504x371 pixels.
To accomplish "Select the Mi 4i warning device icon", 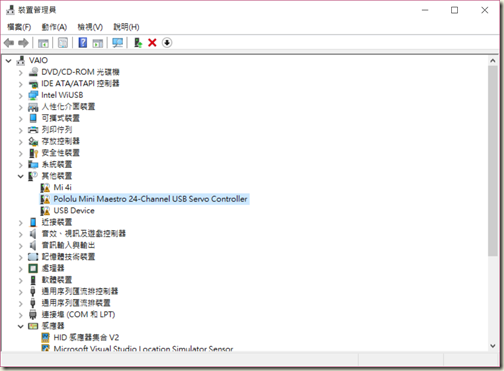I will 45,188.
